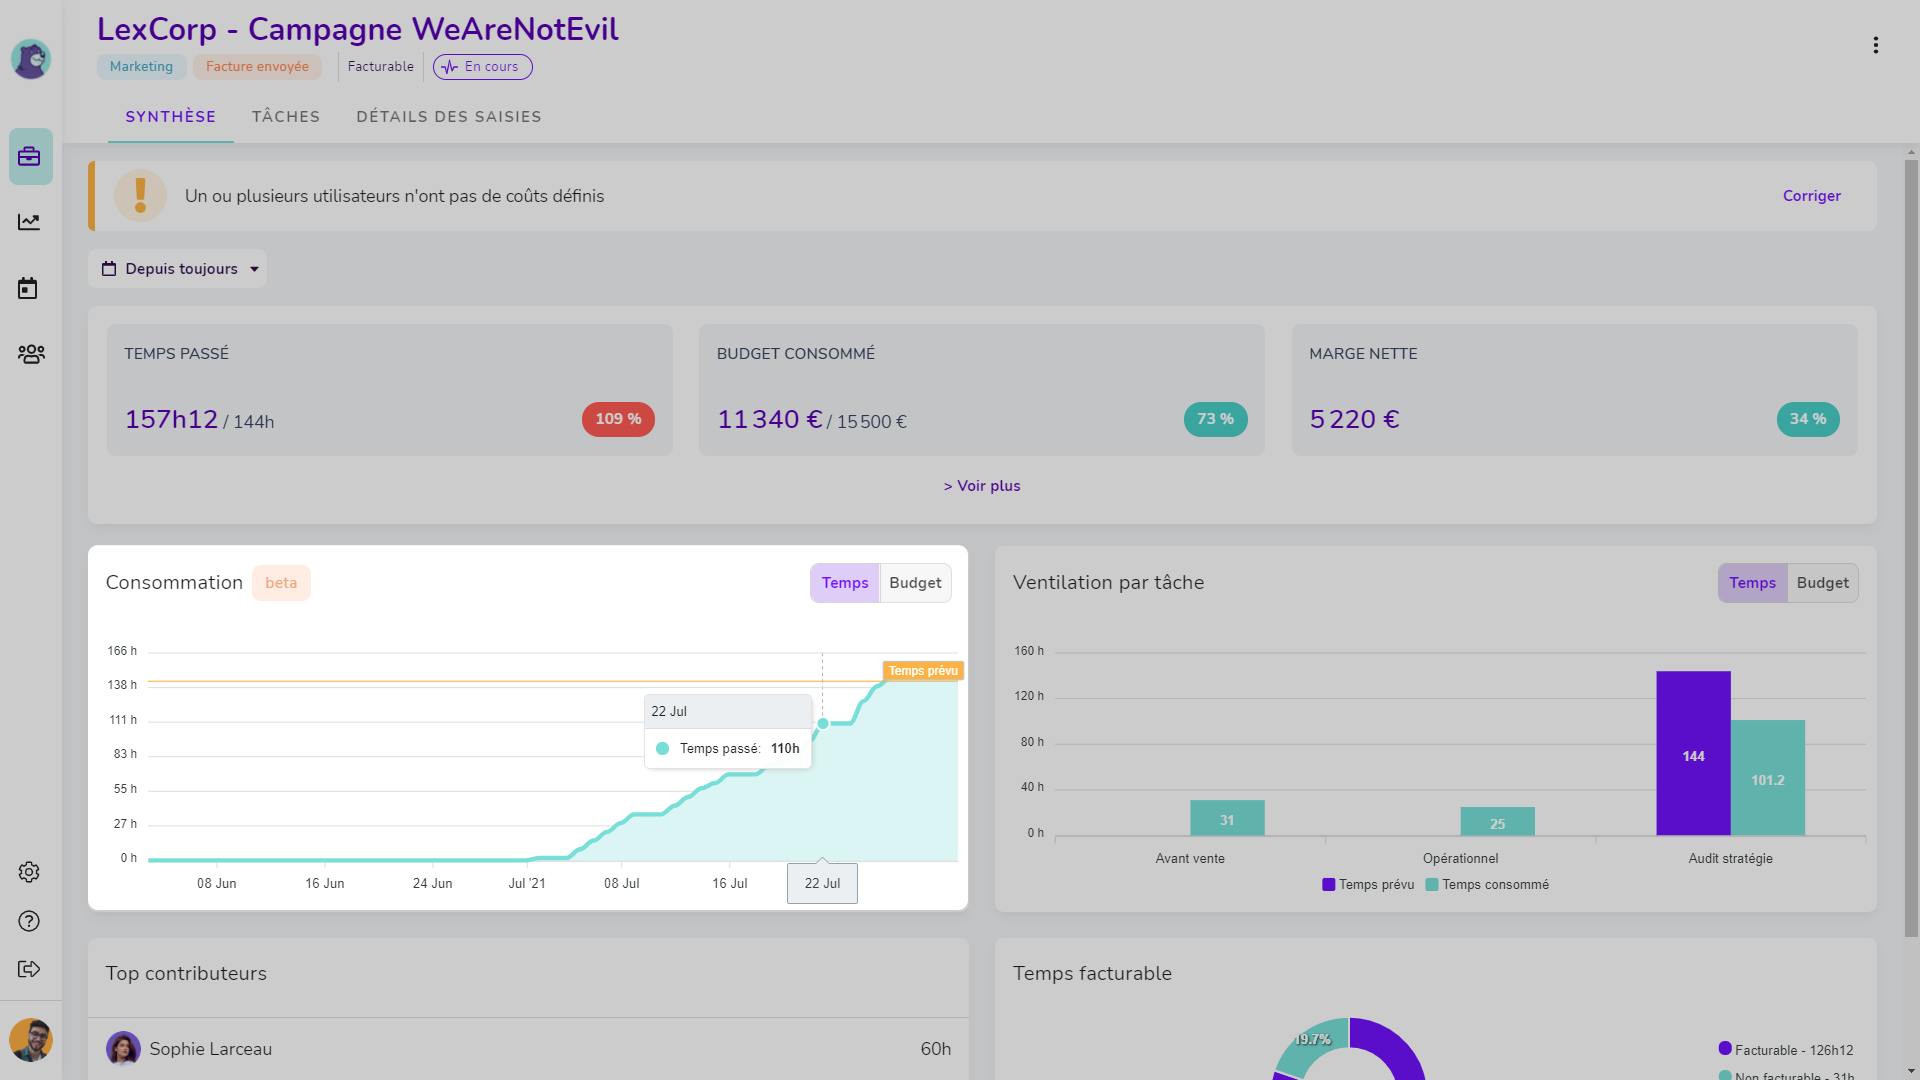This screenshot has height=1080, width=1920.
Task: Open the help question mark icon
Action: tap(29, 921)
